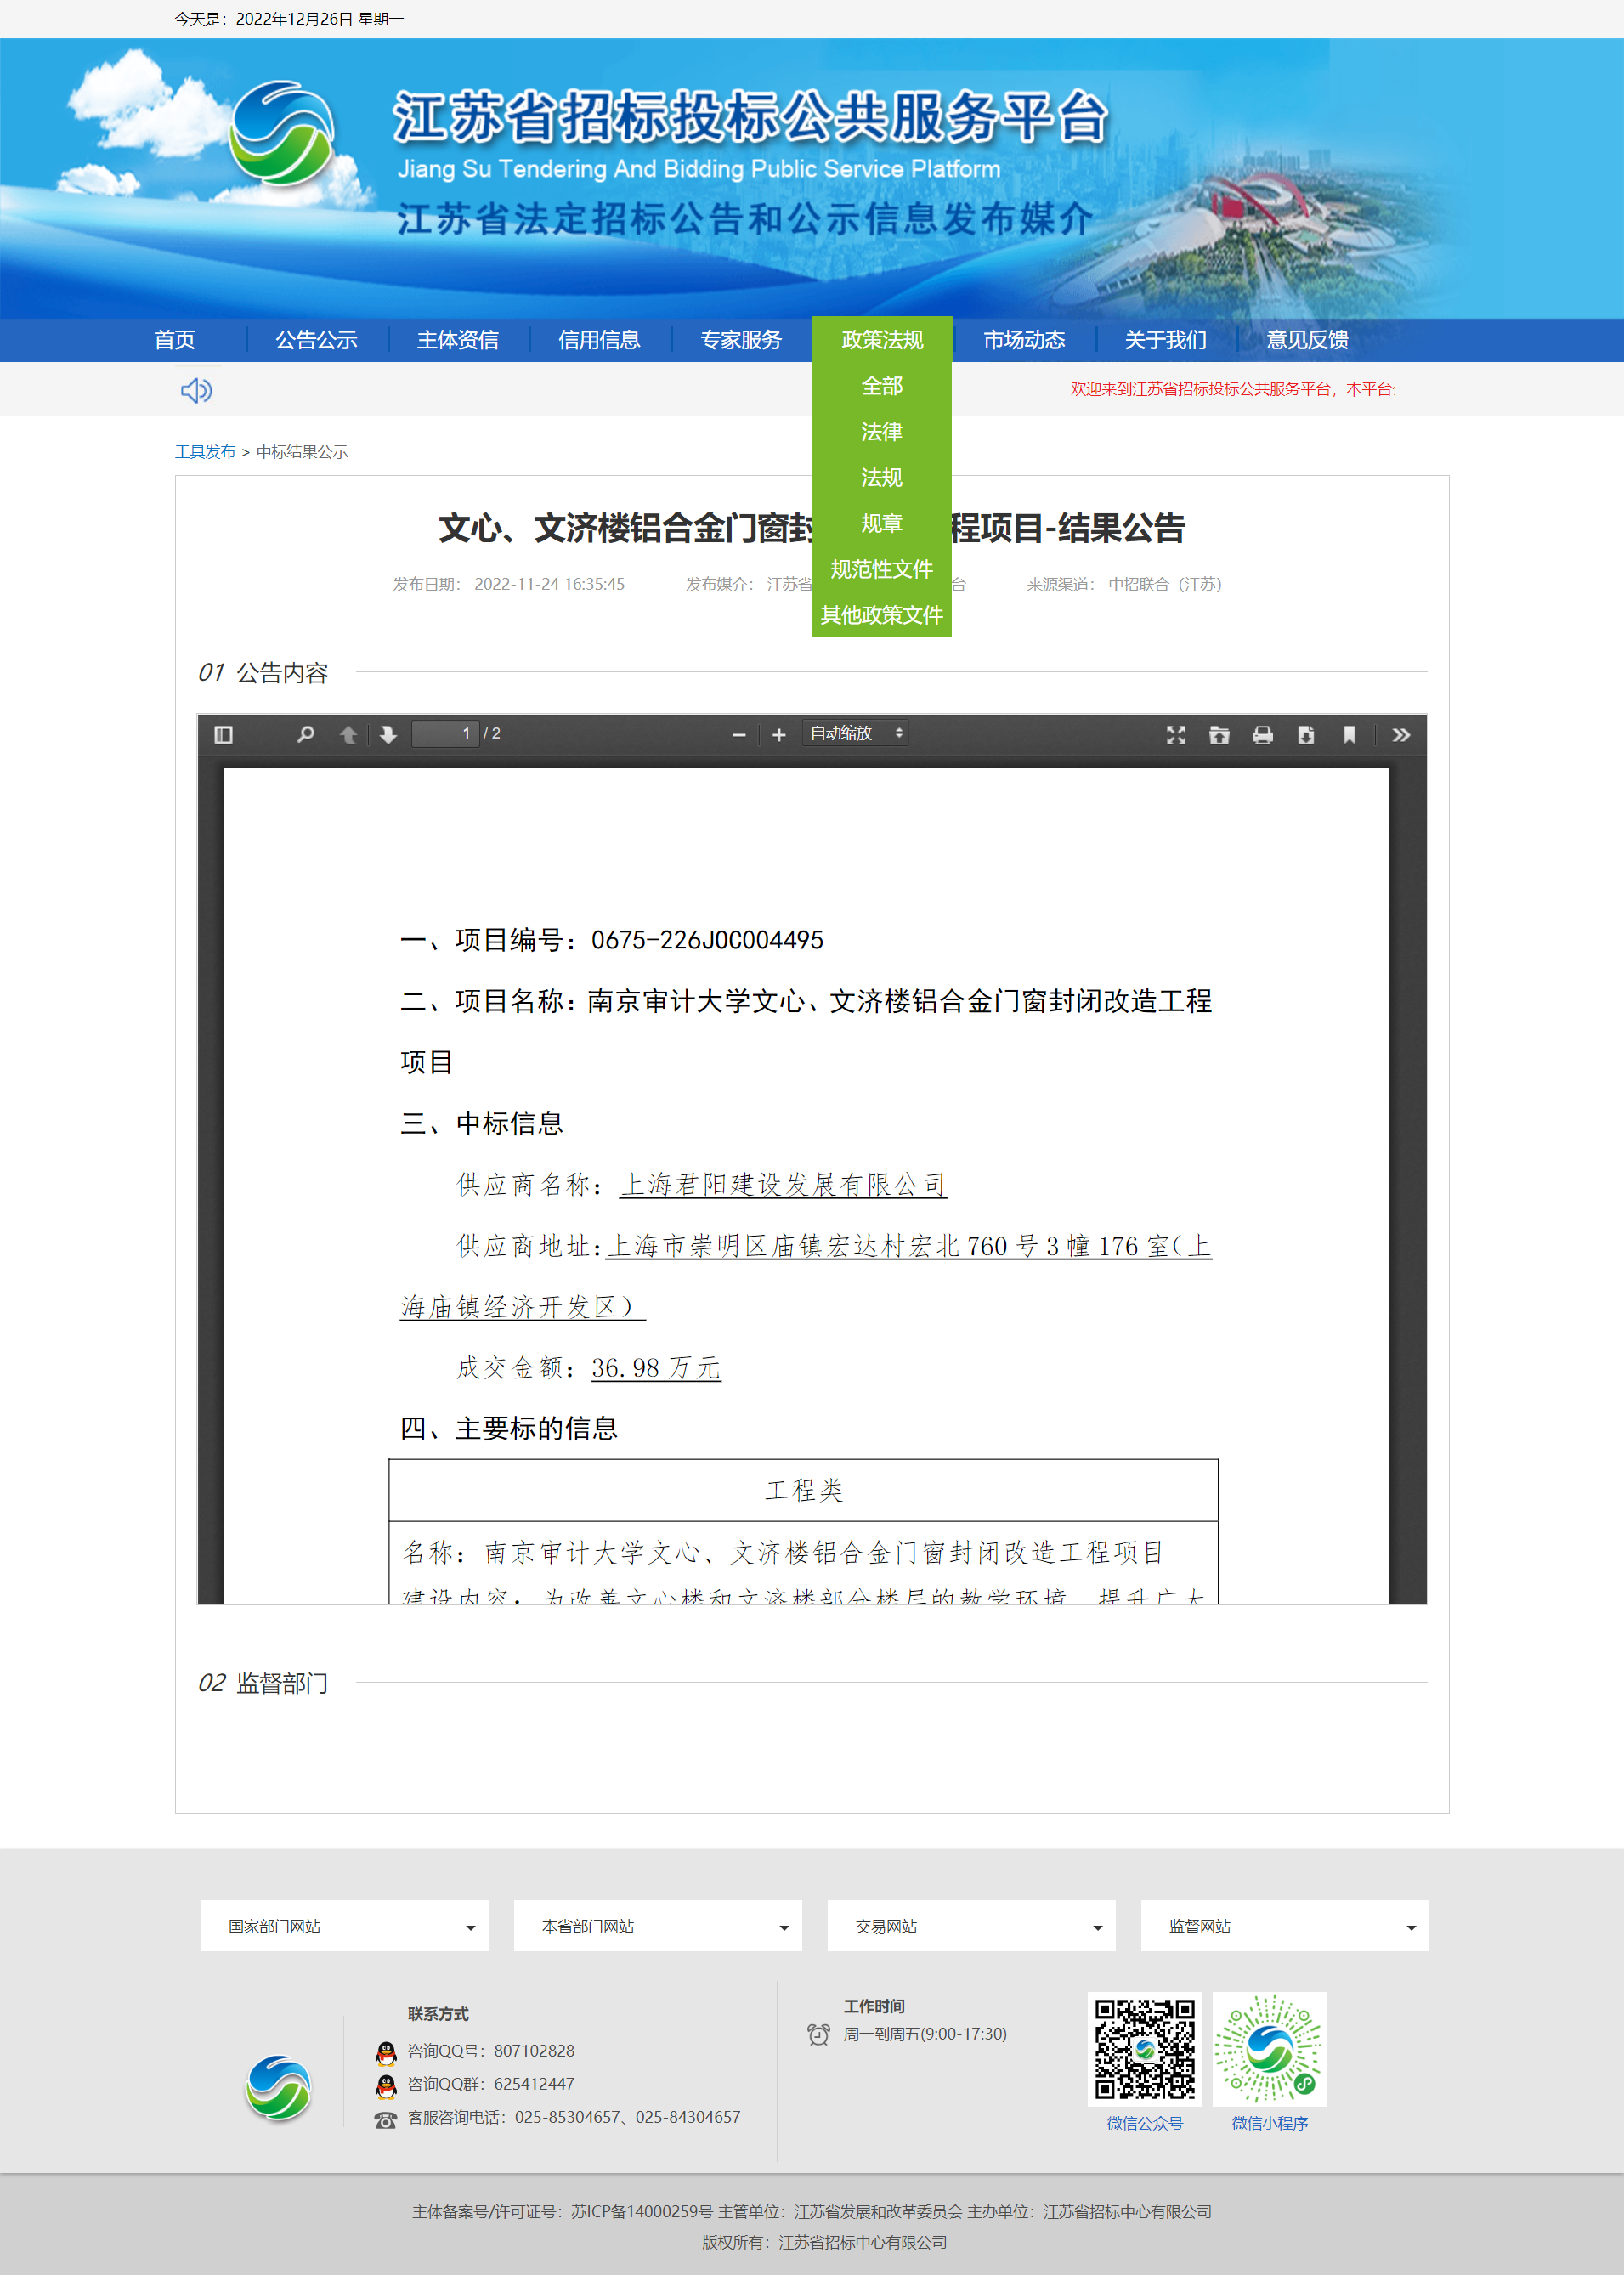Bookmark current PDF view

(1349, 735)
